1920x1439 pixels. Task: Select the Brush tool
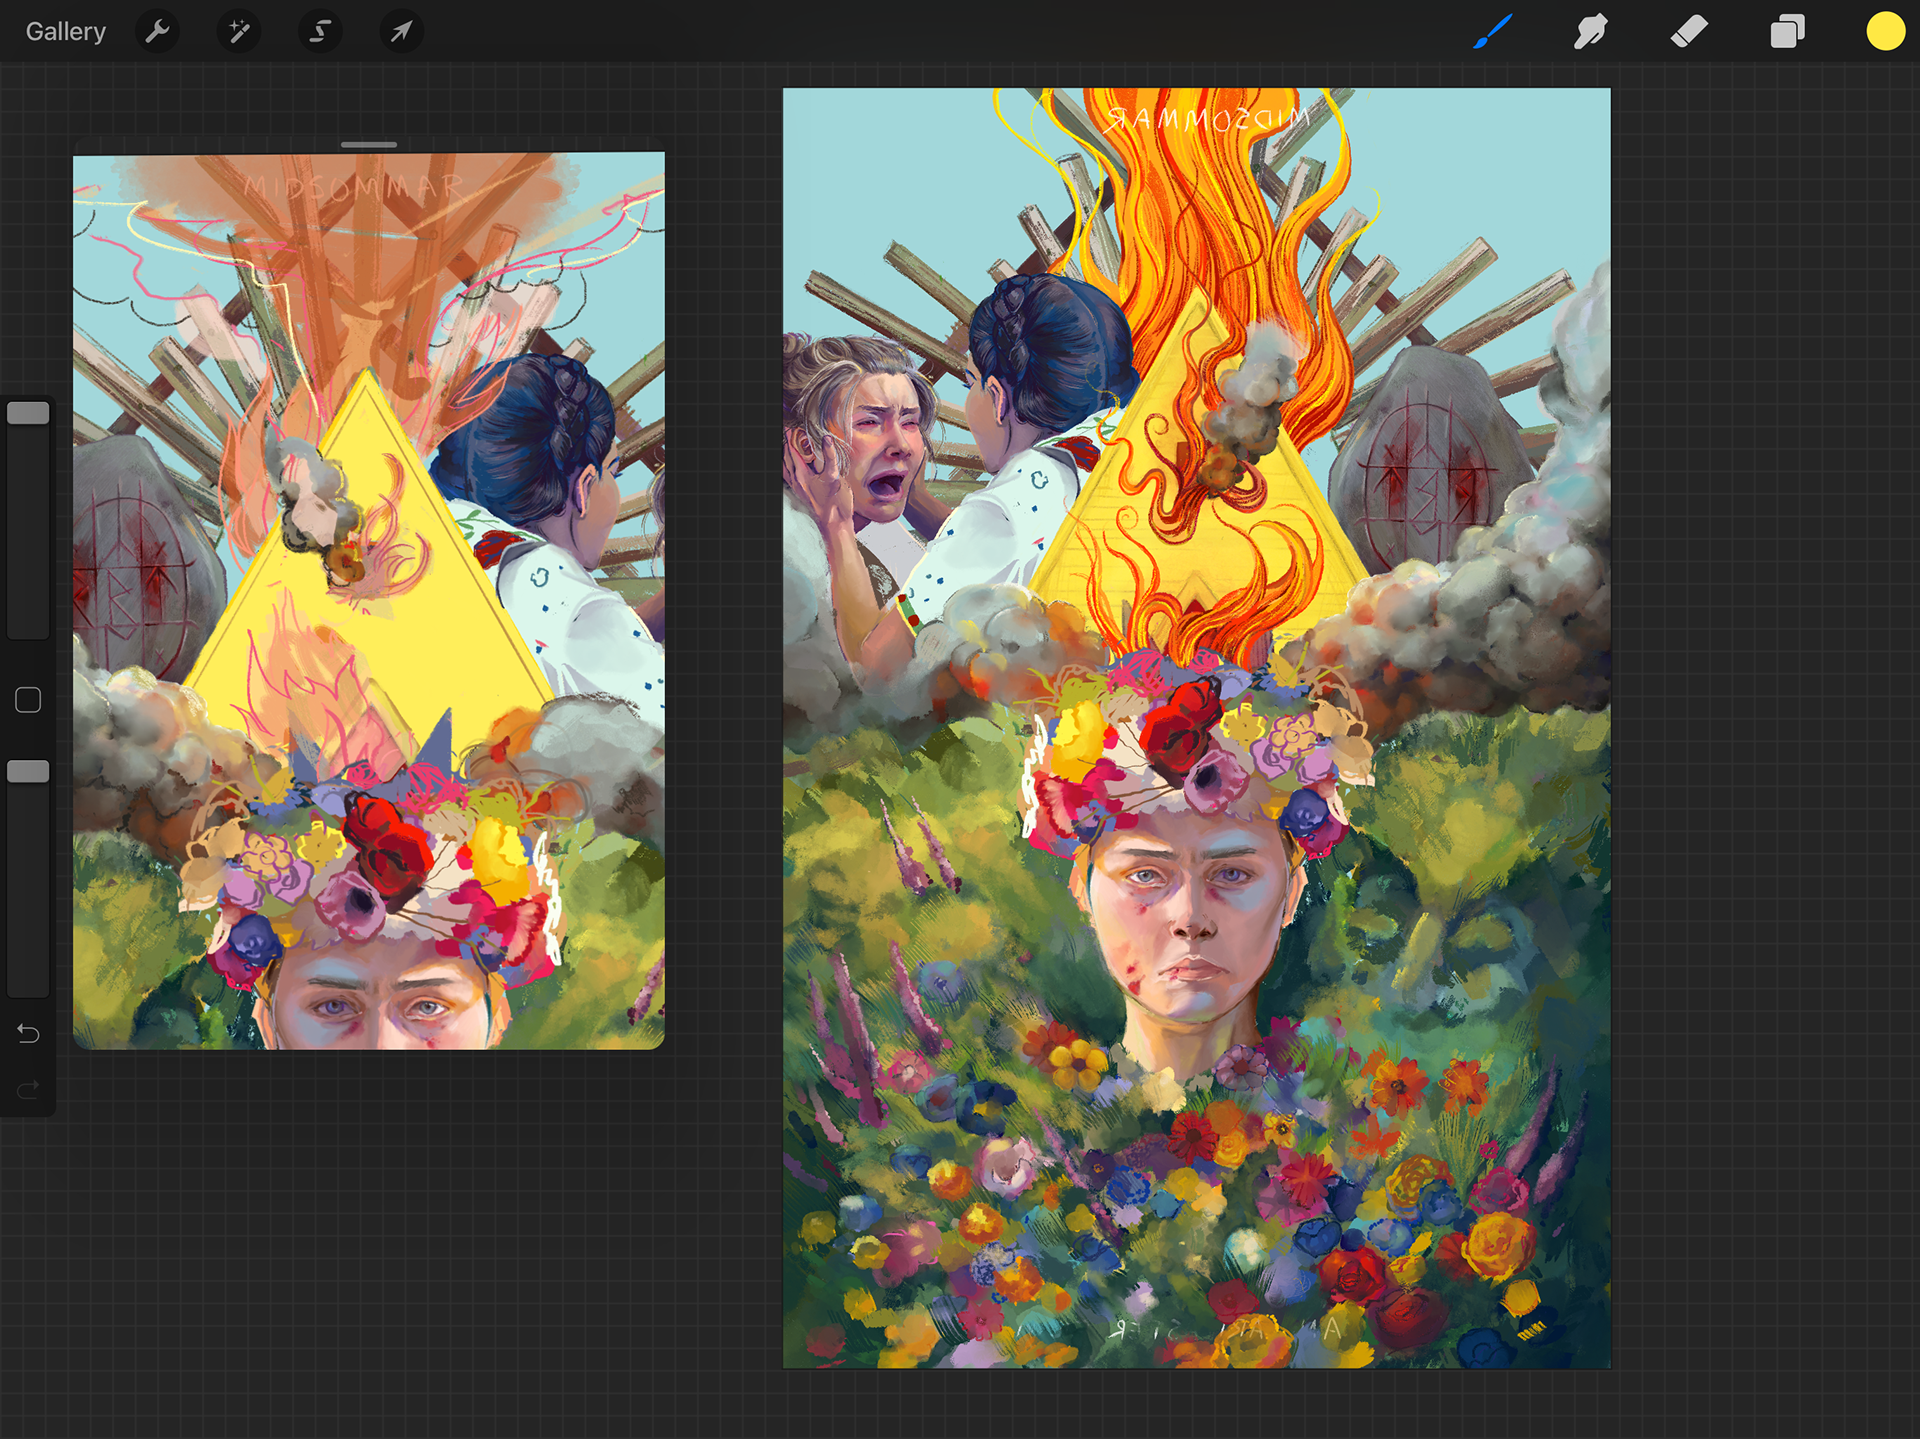(1492, 32)
